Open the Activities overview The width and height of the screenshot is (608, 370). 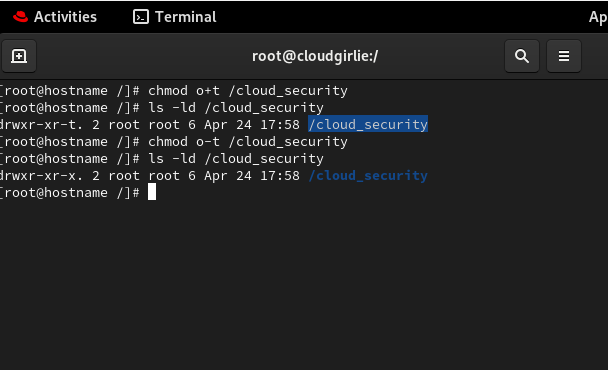(55, 17)
